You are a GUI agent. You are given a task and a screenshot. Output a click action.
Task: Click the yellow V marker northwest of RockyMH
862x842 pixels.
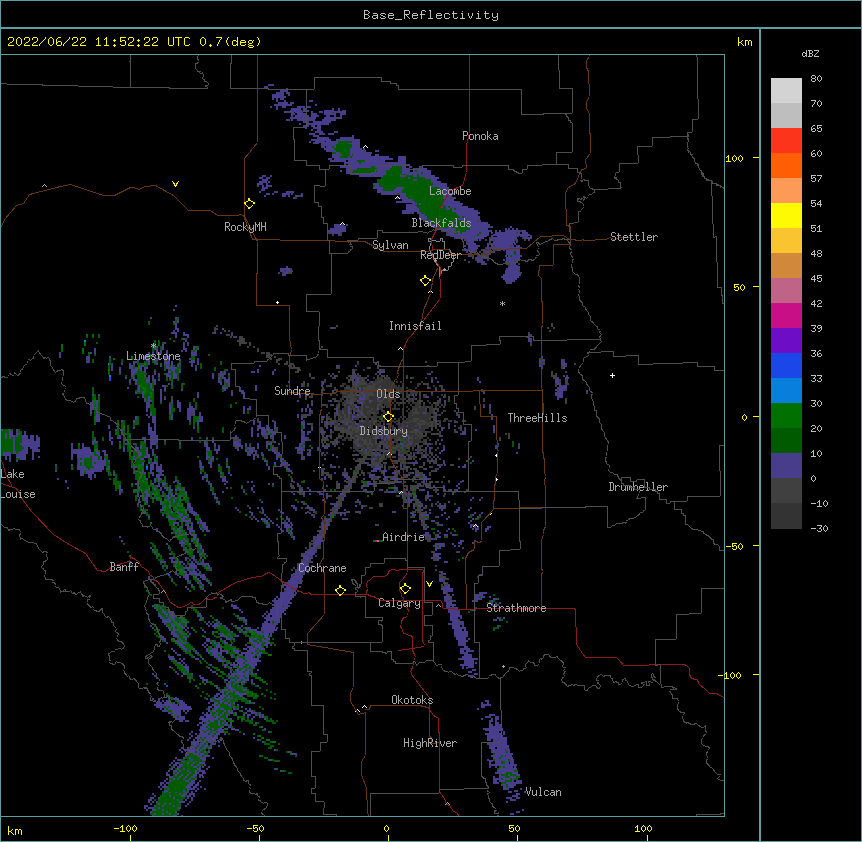tap(175, 184)
